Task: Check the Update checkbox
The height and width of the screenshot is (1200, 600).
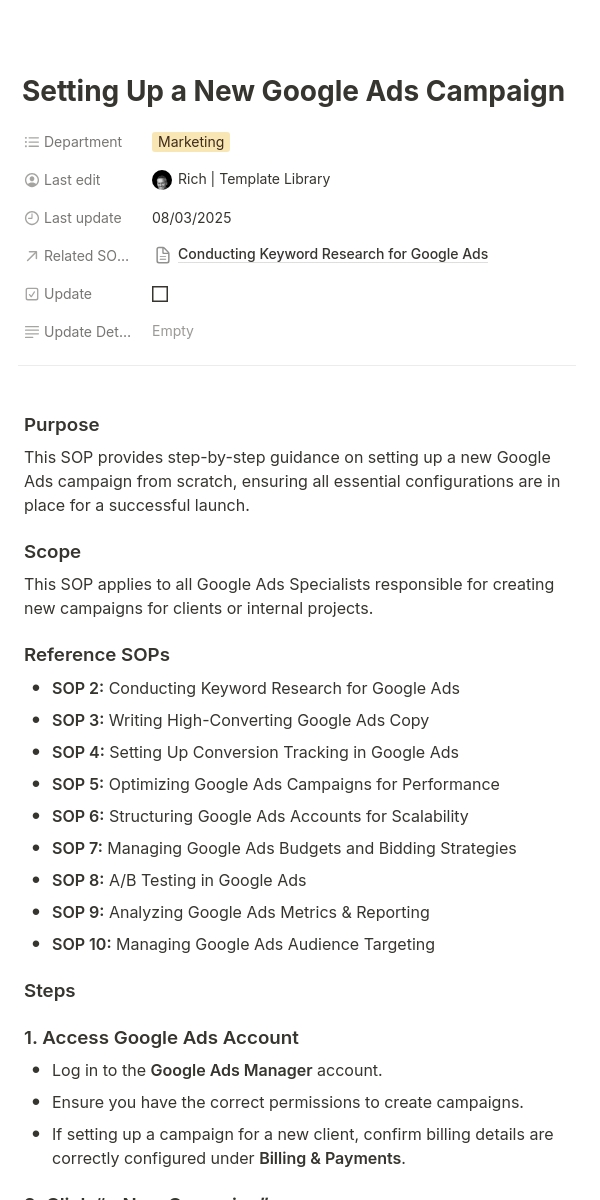Action: click(160, 294)
